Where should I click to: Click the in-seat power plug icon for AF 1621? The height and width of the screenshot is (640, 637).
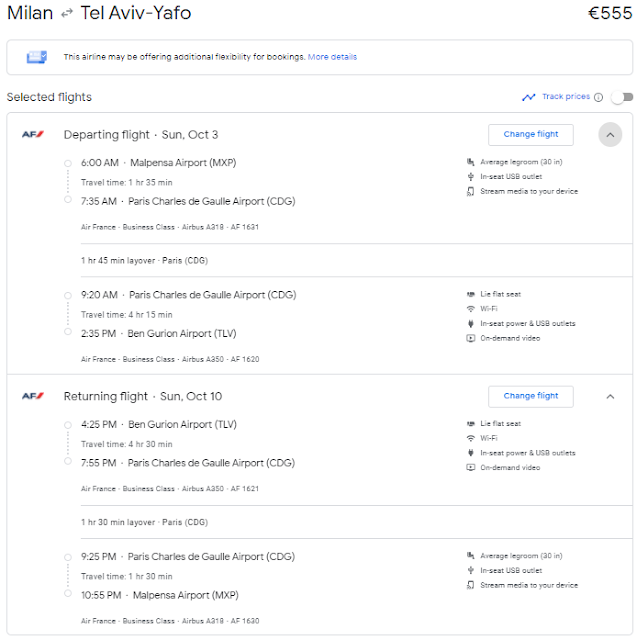click(471, 453)
